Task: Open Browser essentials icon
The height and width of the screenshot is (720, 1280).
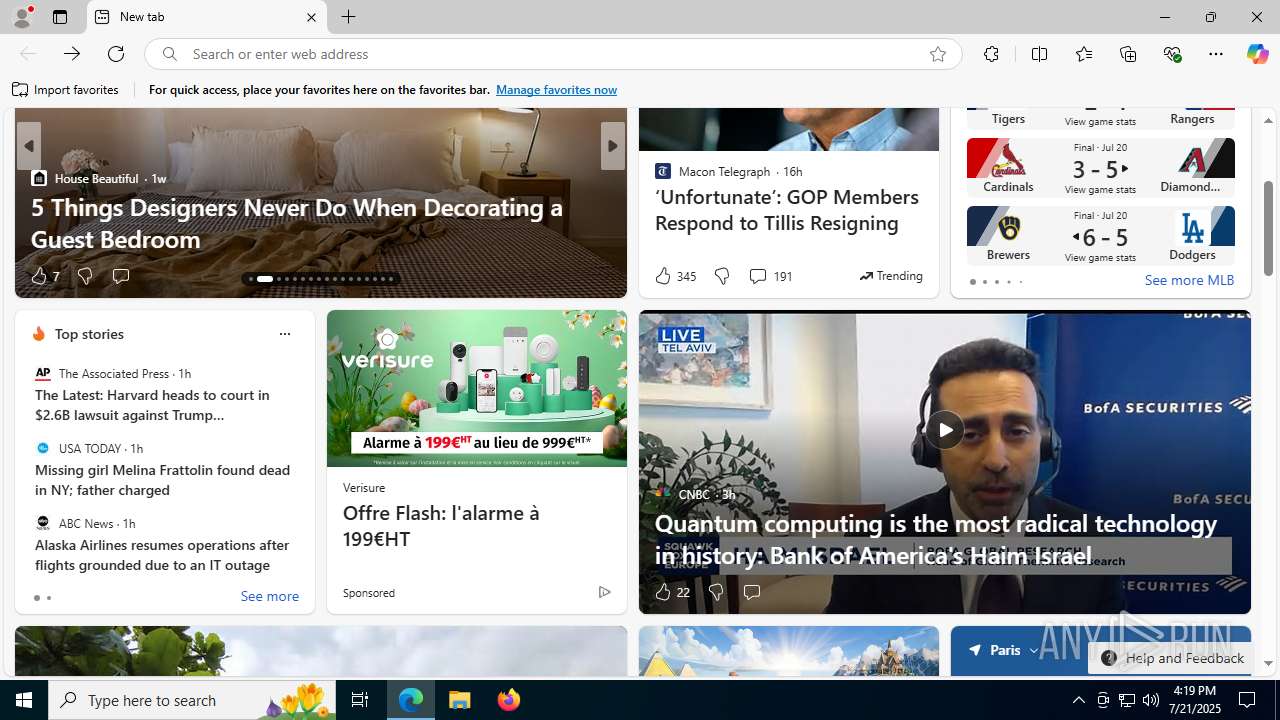Action: 1172,54
